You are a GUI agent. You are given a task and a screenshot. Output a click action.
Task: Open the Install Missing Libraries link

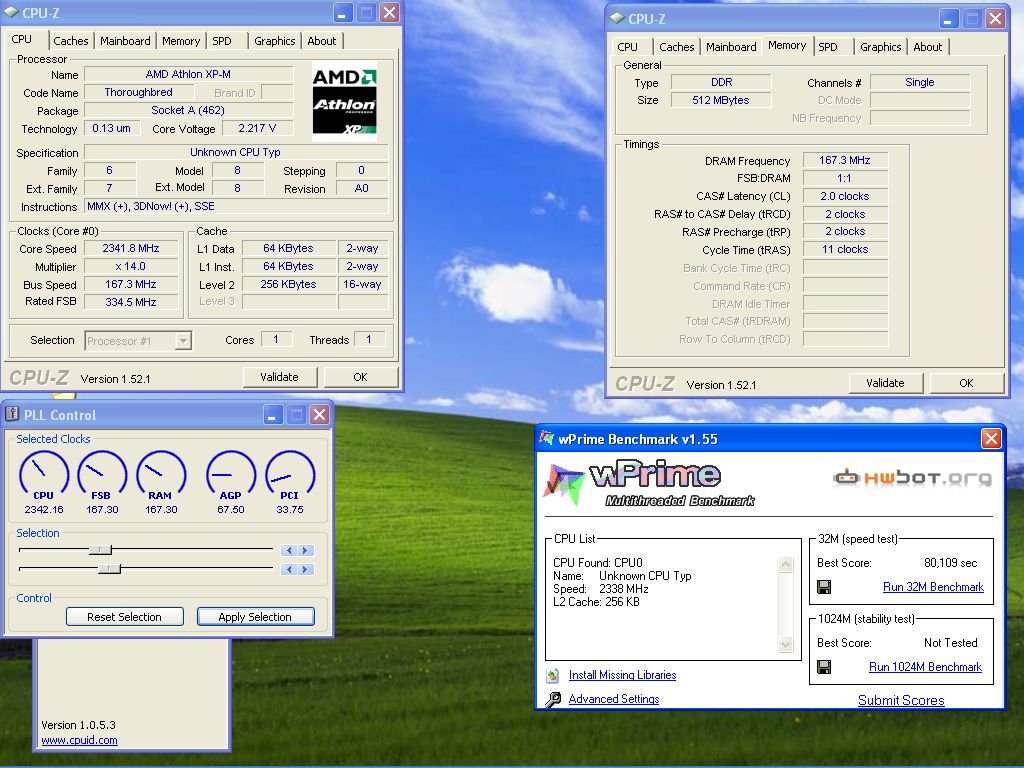coord(622,675)
